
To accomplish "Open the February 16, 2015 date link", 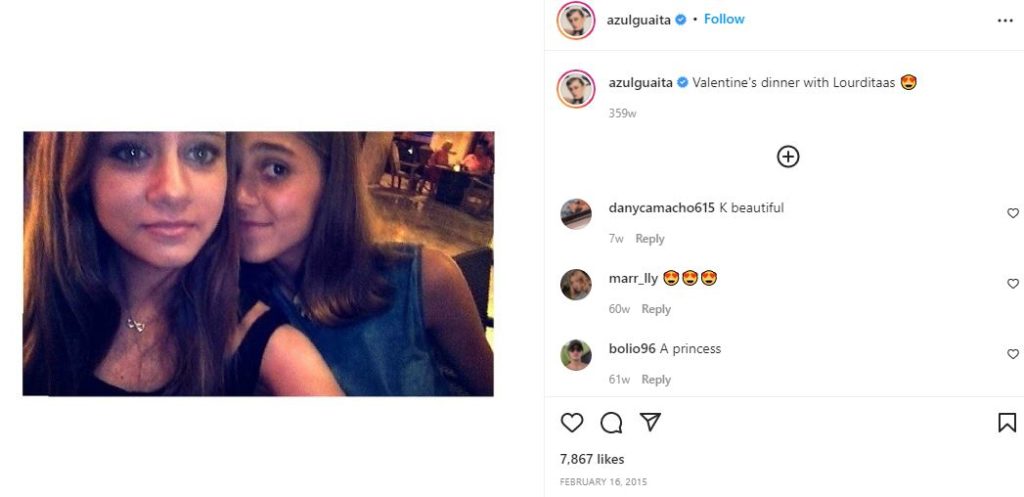I will (603, 482).
